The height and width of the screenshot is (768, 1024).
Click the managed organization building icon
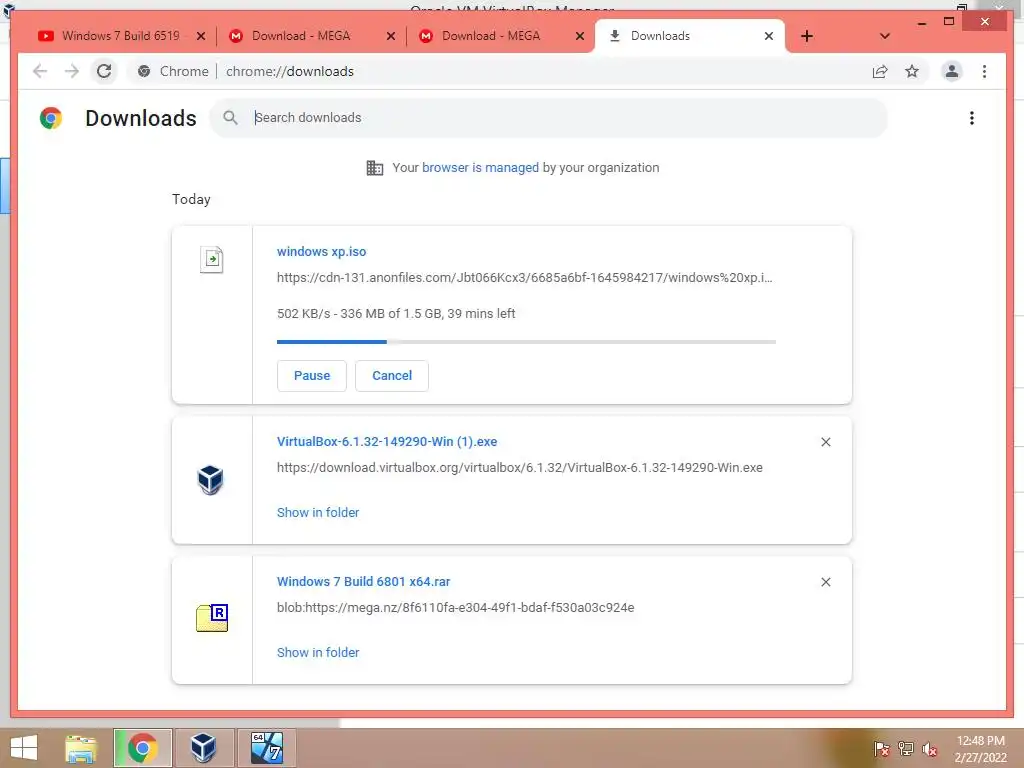[375, 168]
